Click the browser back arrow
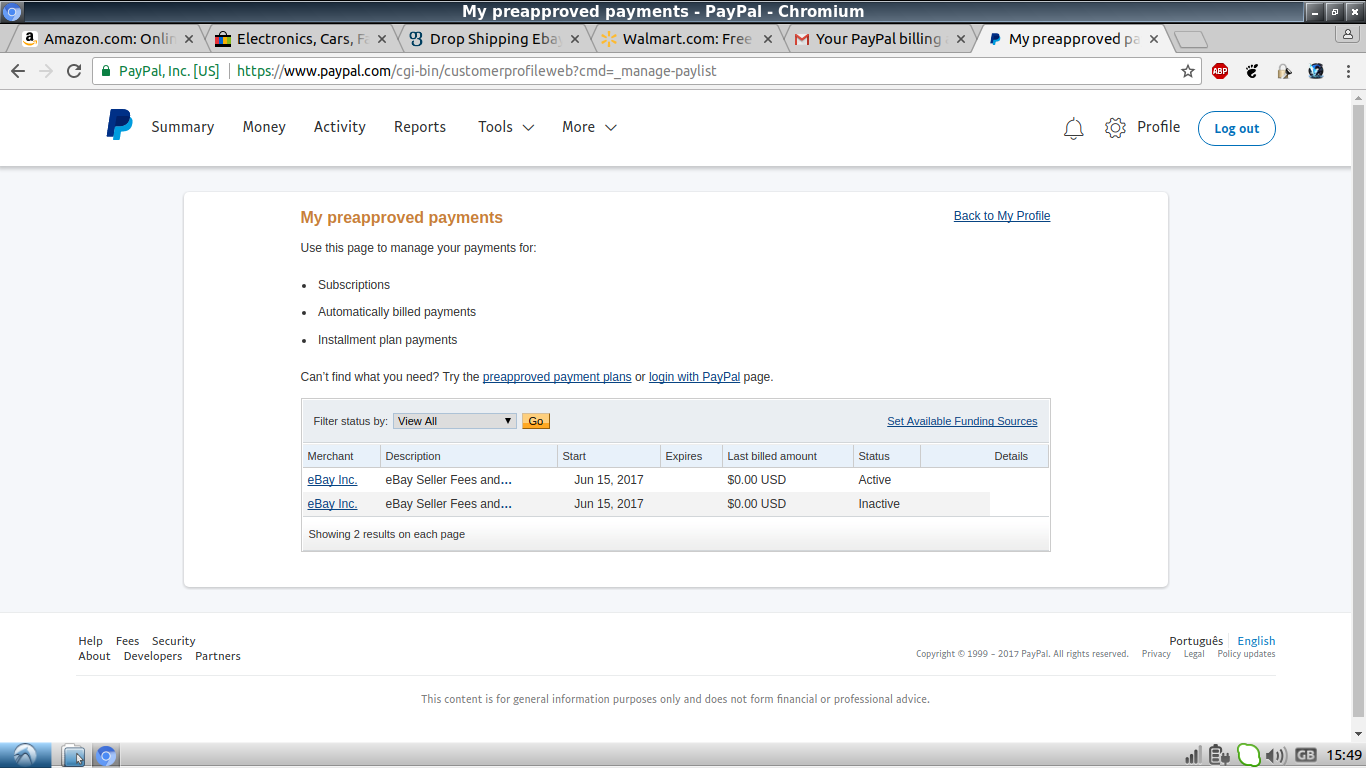The image size is (1366, 768). (x=18, y=71)
